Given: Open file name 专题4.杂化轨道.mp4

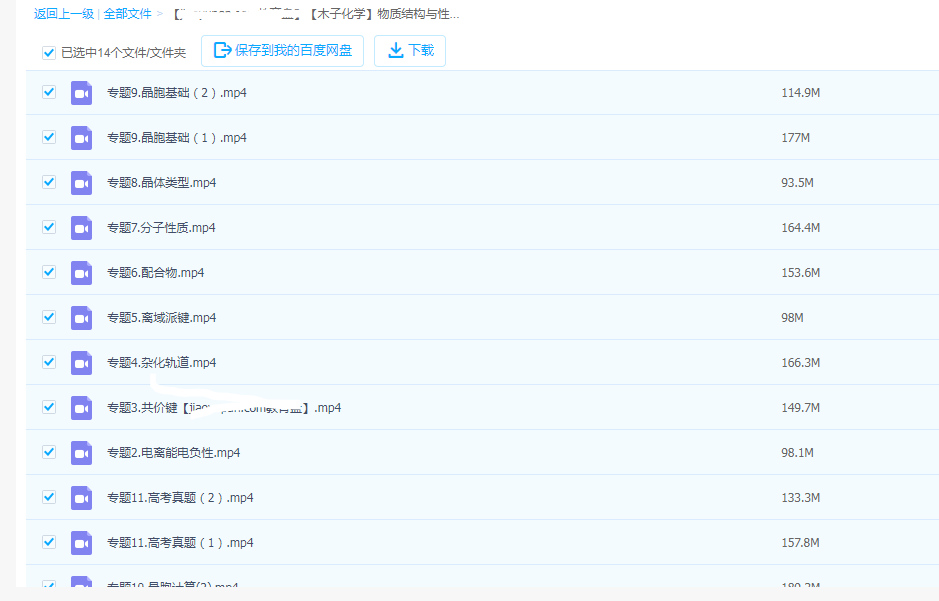Looking at the screenshot, I should 161,363.
